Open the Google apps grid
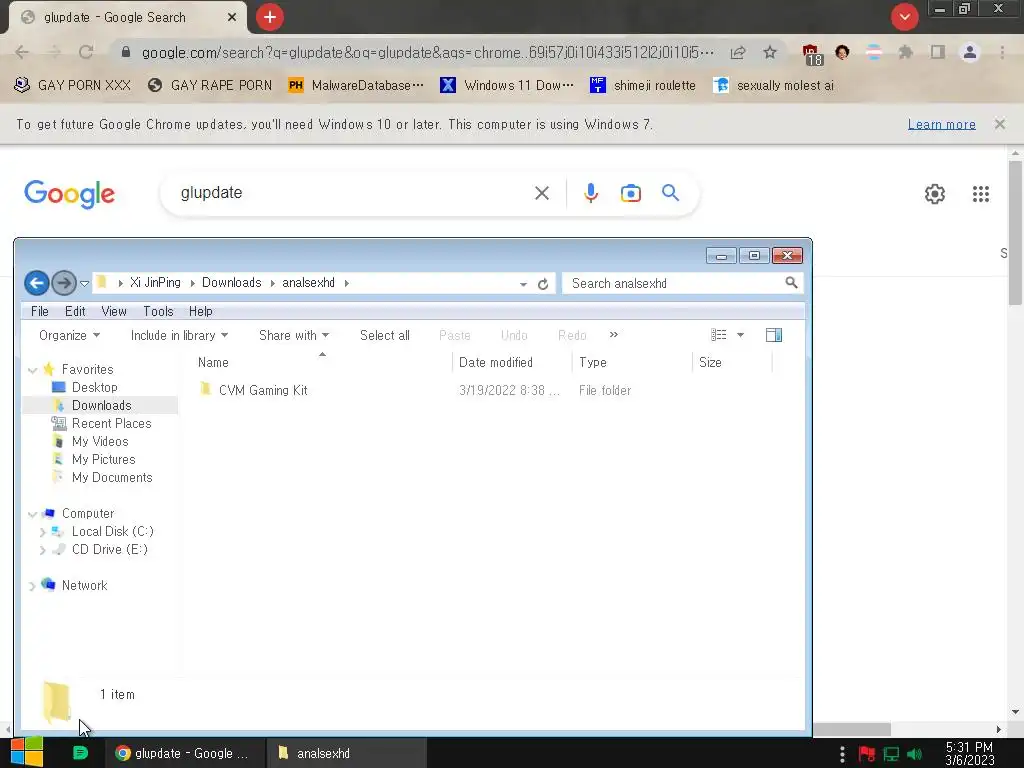1024x768 pixels. click(x=980, y=194)
